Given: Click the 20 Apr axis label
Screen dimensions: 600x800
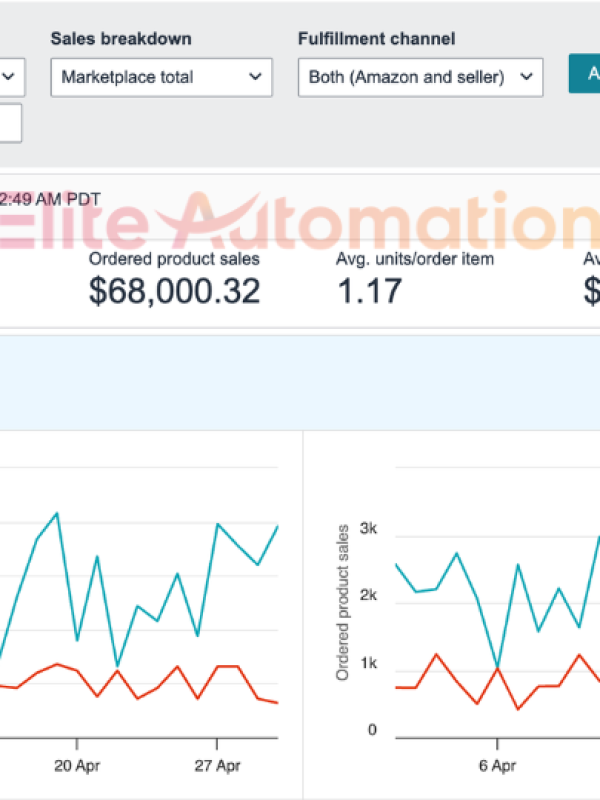Looking at the screenshot, I should [77, 766].
